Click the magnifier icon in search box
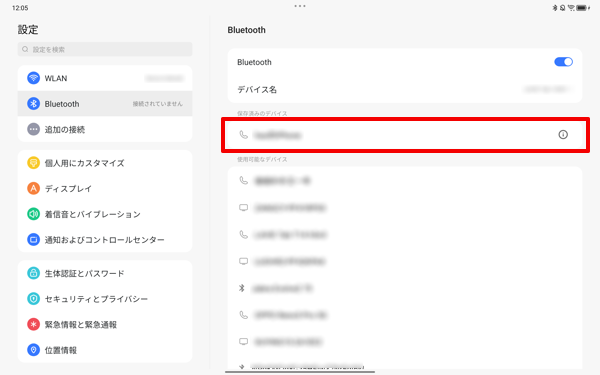The image size is (600, 375). click(x=25, y=49)
